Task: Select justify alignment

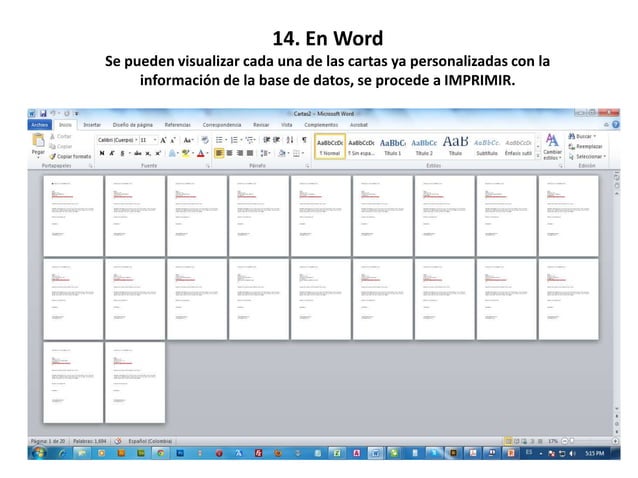Action: tap(250, 153)
